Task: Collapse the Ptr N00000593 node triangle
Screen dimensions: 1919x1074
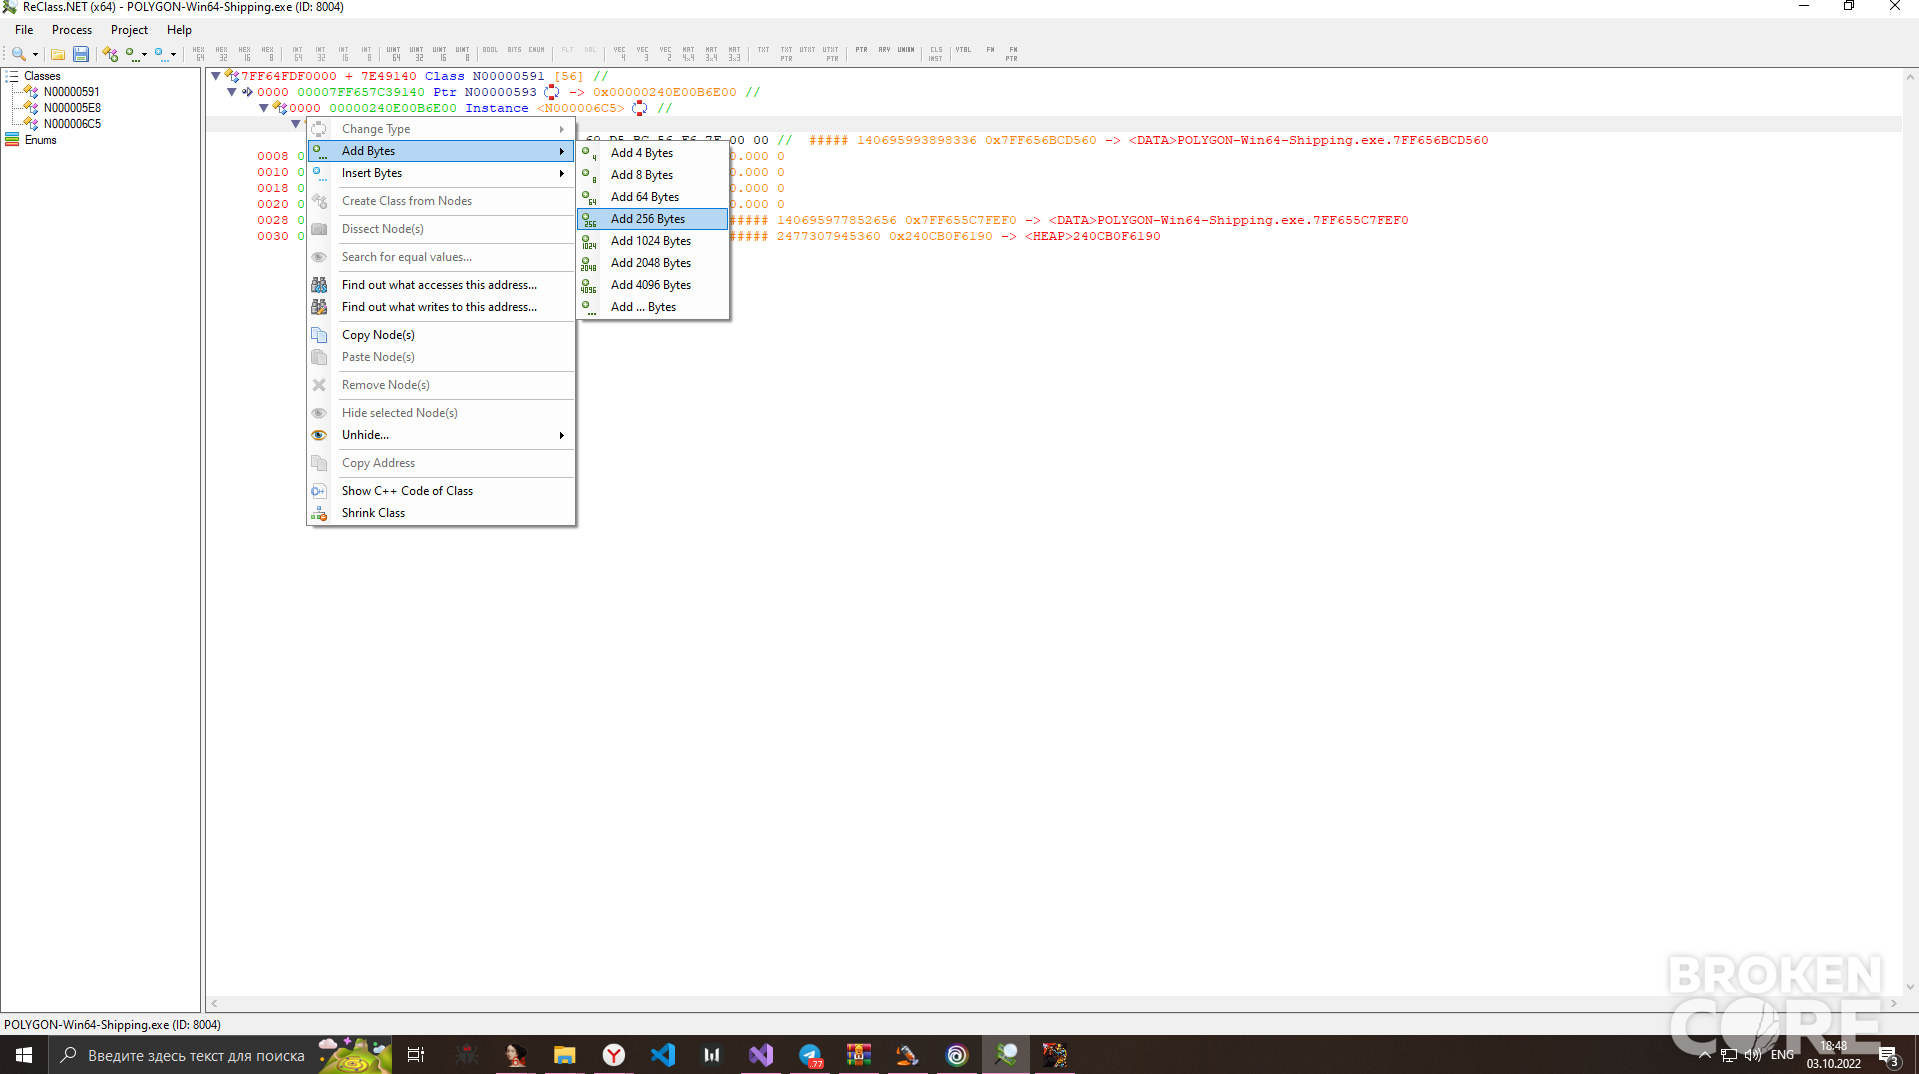Action: (x=231, y=92)
